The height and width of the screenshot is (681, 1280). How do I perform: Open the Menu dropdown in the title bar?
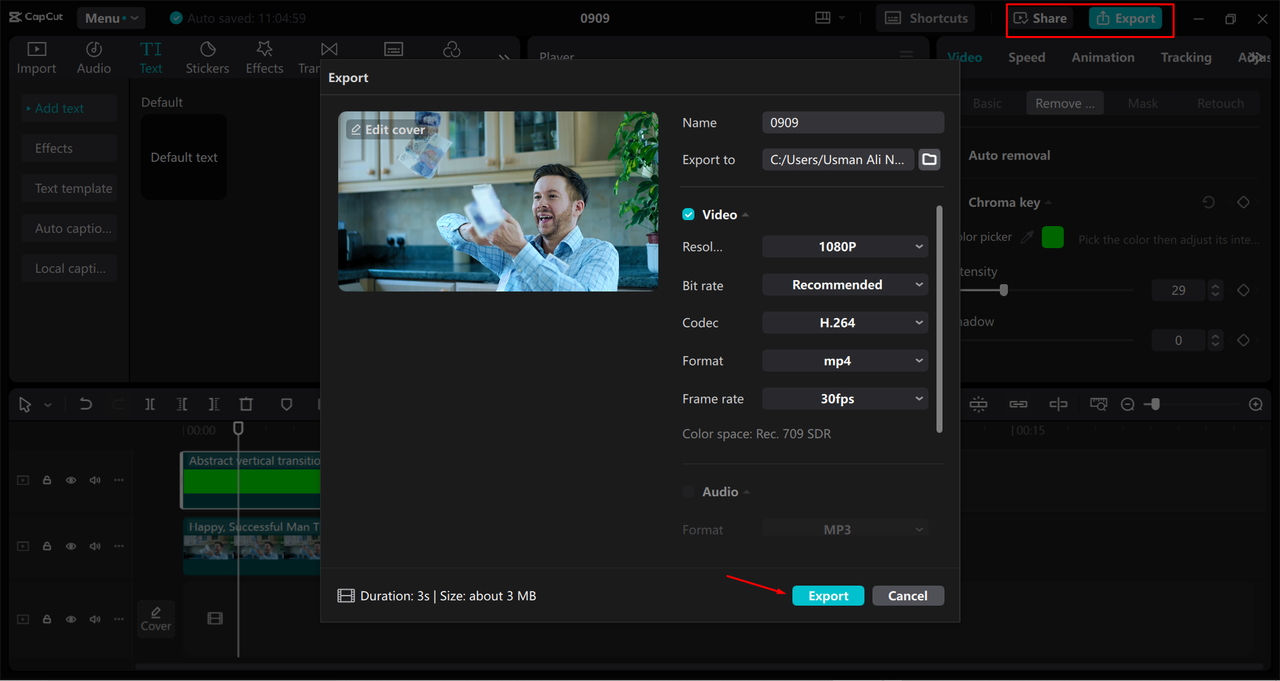pyautogui.click(x=110, y=18)
